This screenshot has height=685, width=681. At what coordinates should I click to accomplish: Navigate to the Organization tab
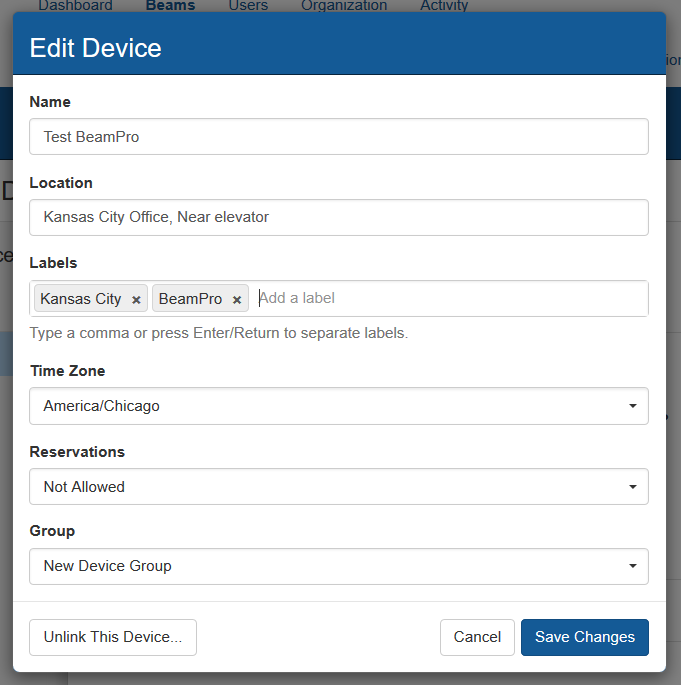pyautogui.click(x=344, y=6)
